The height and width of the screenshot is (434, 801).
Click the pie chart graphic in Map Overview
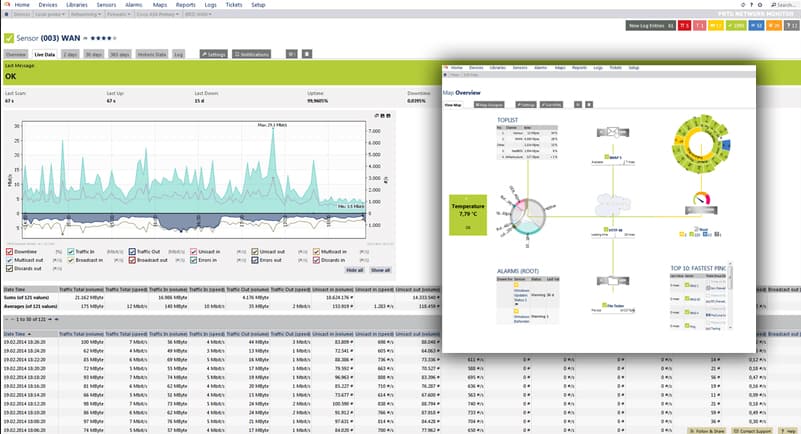coord(528,216)
